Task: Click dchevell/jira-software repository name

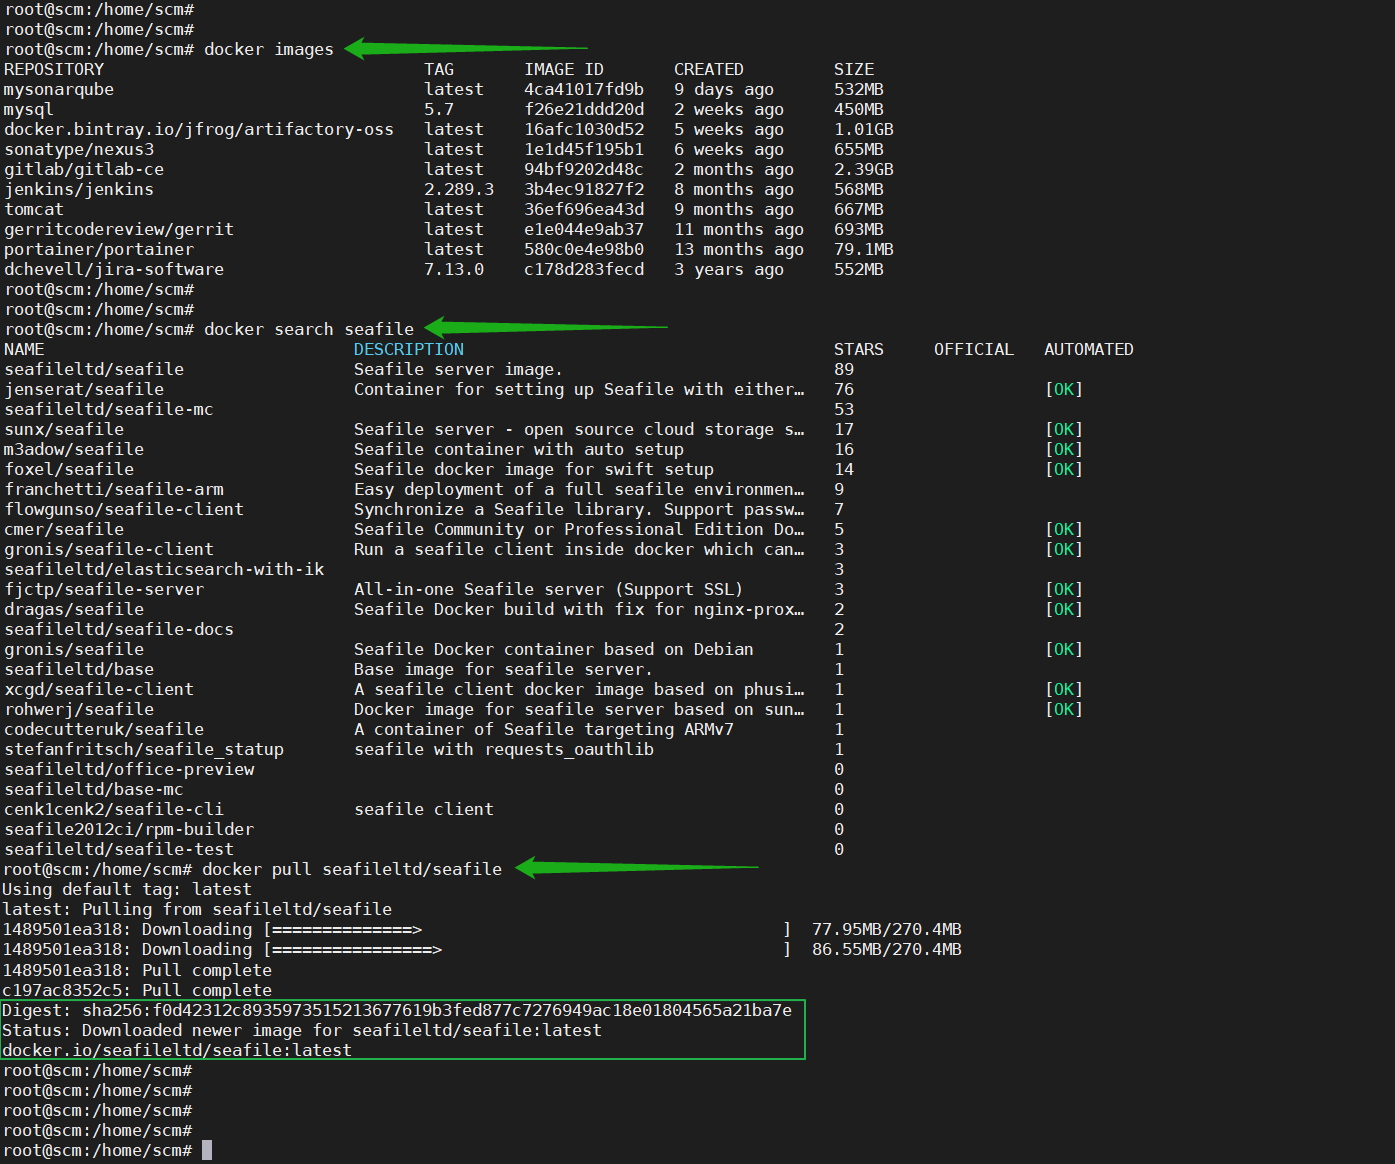Action: 114,269
